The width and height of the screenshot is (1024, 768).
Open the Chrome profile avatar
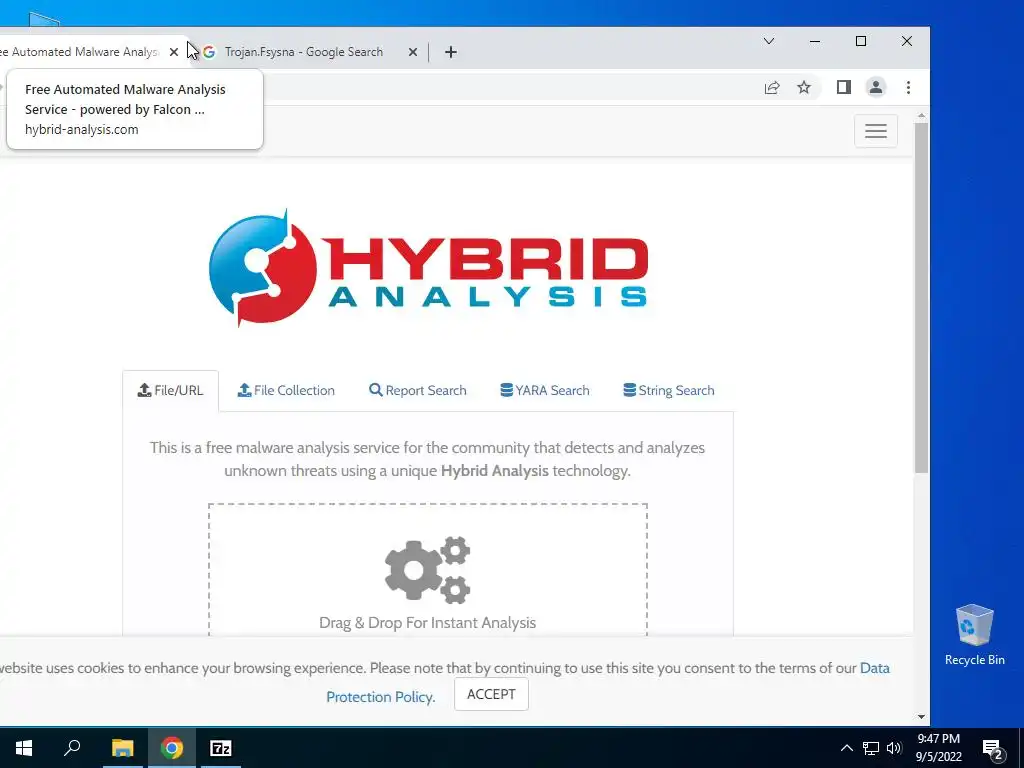click(x=876, y=88)
